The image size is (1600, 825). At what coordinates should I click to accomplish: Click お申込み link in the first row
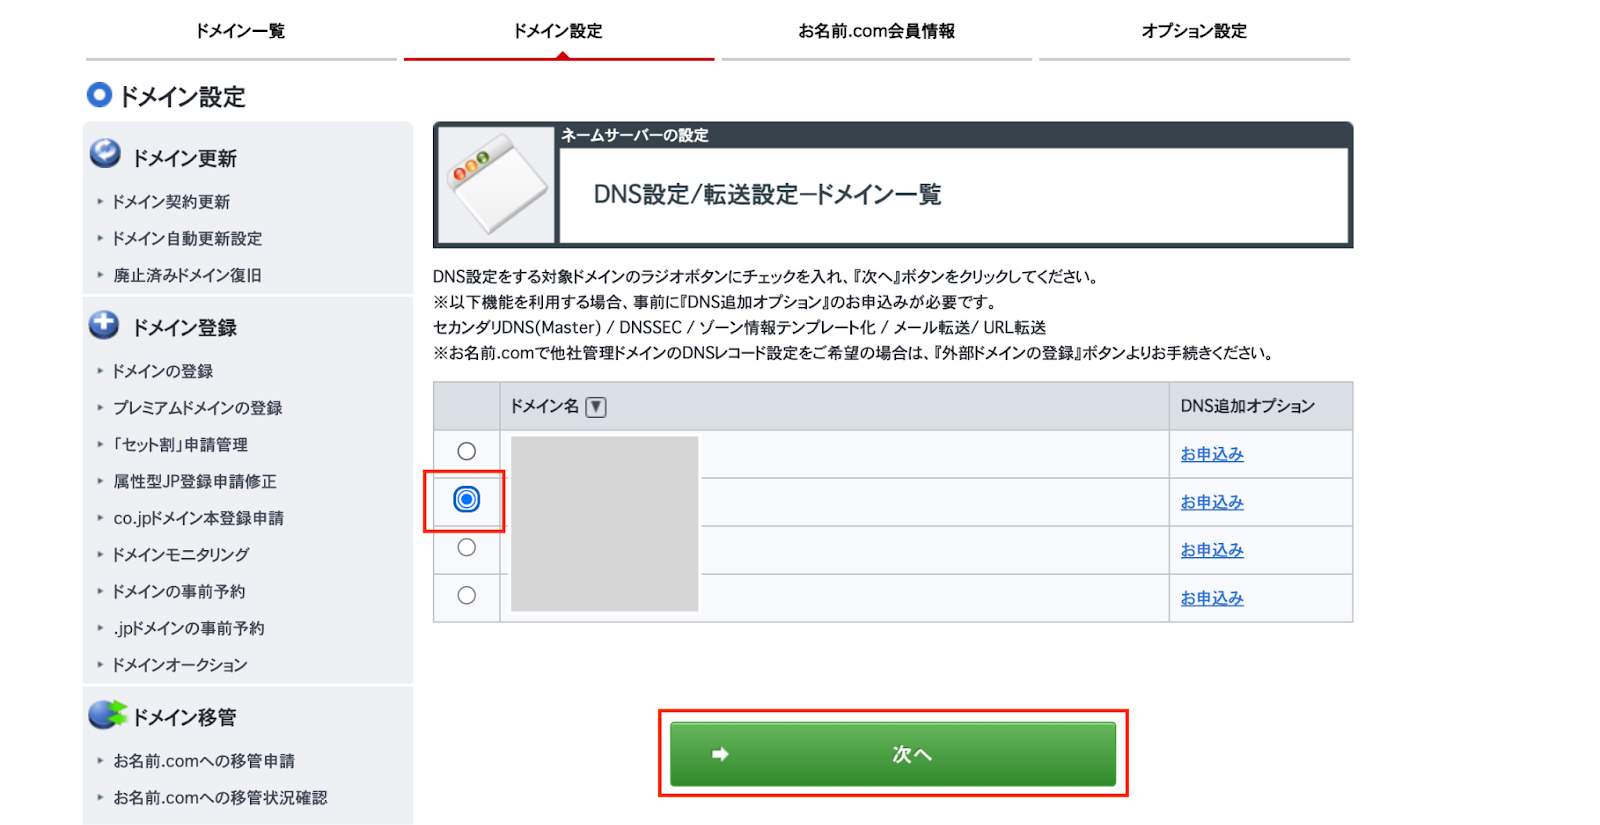click(x=1212, y=454)
